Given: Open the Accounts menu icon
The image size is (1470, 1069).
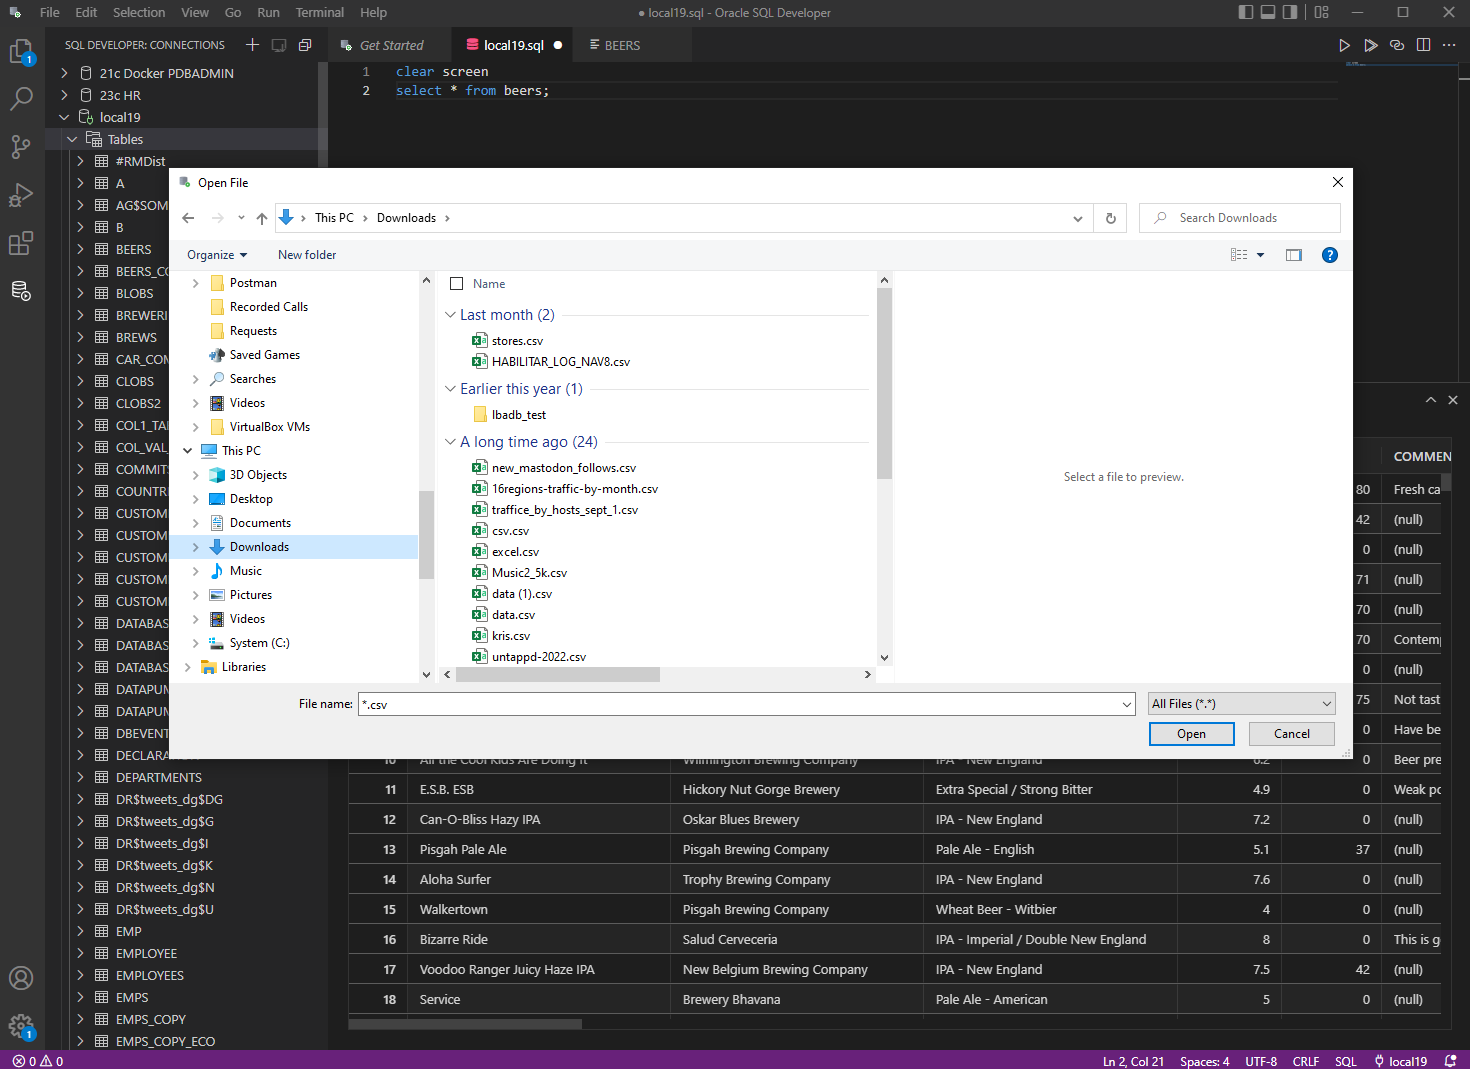Looking at the screenshot, I should tap(21, 978).
